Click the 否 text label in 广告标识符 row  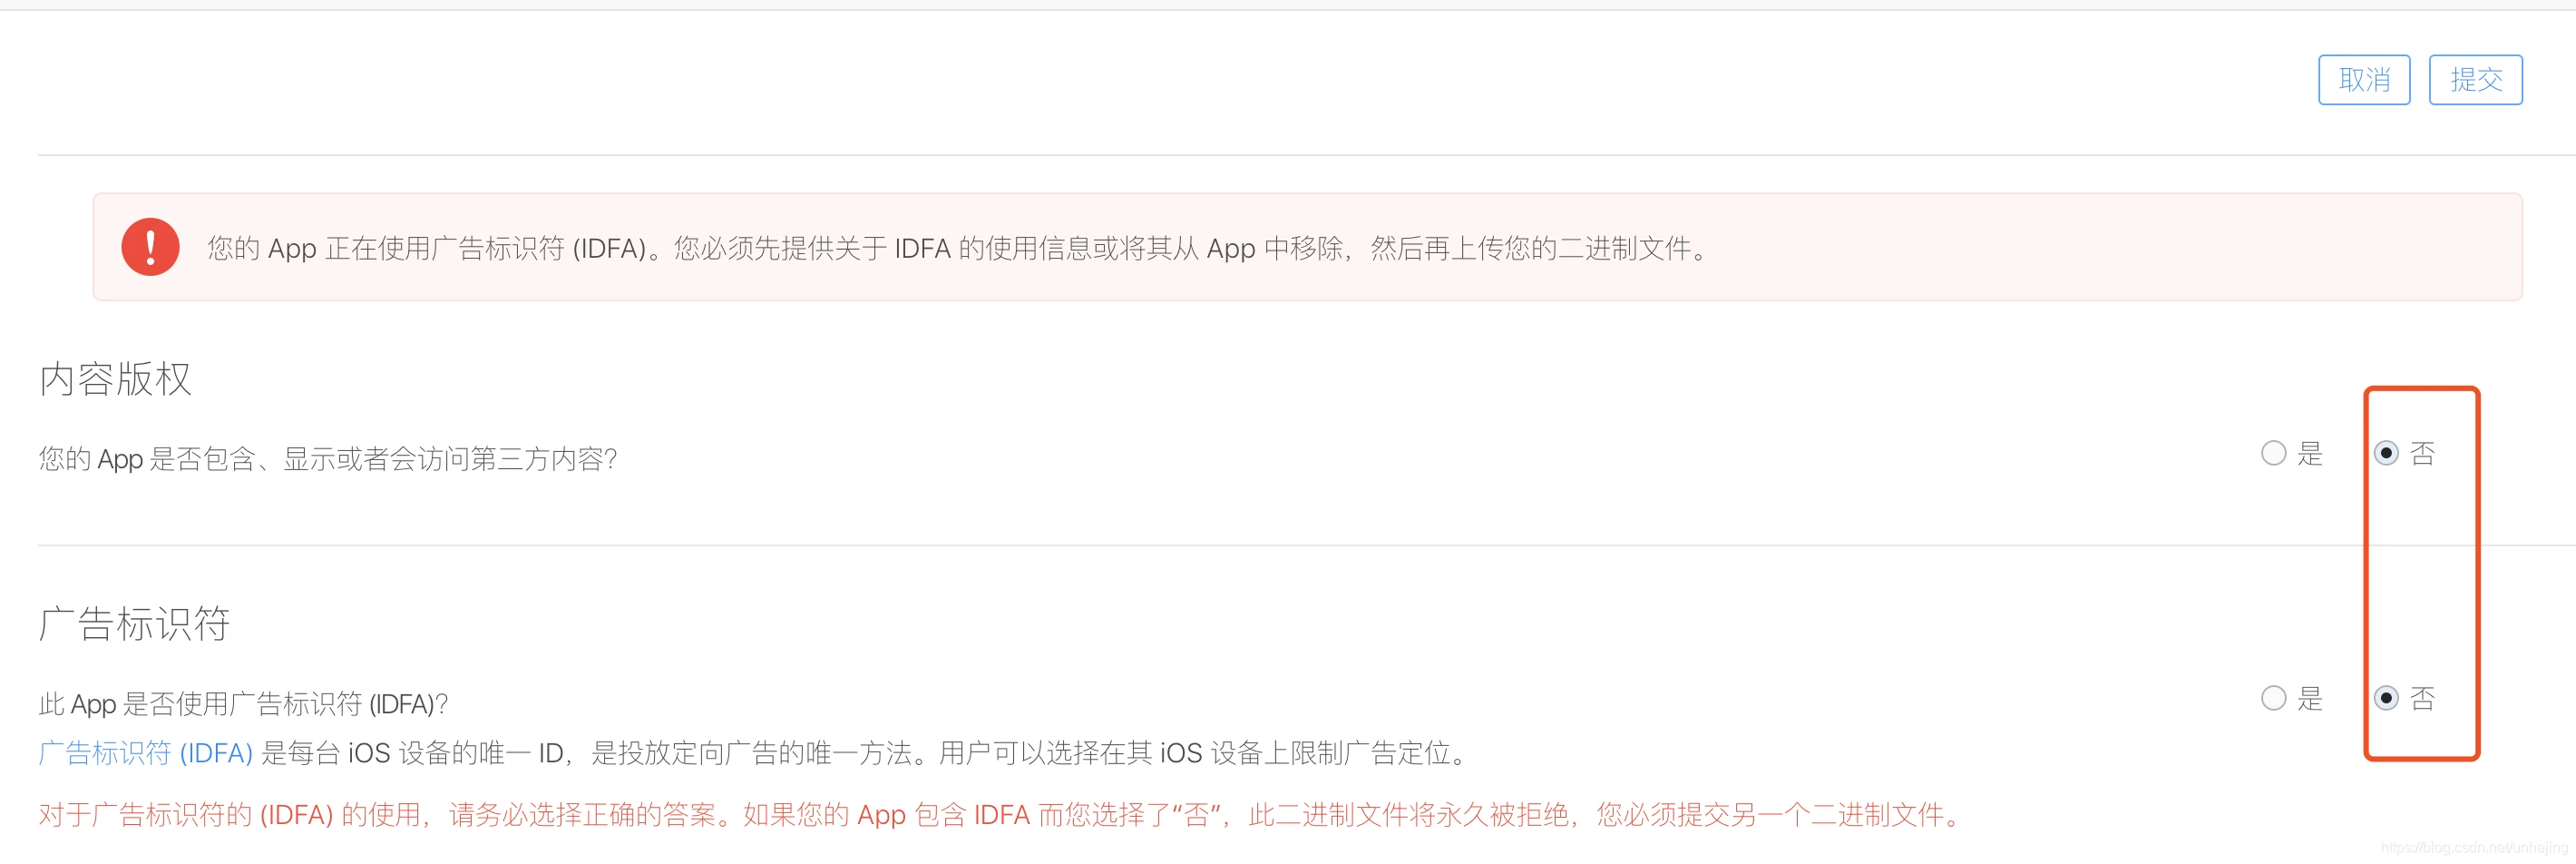click(2422, 698)
